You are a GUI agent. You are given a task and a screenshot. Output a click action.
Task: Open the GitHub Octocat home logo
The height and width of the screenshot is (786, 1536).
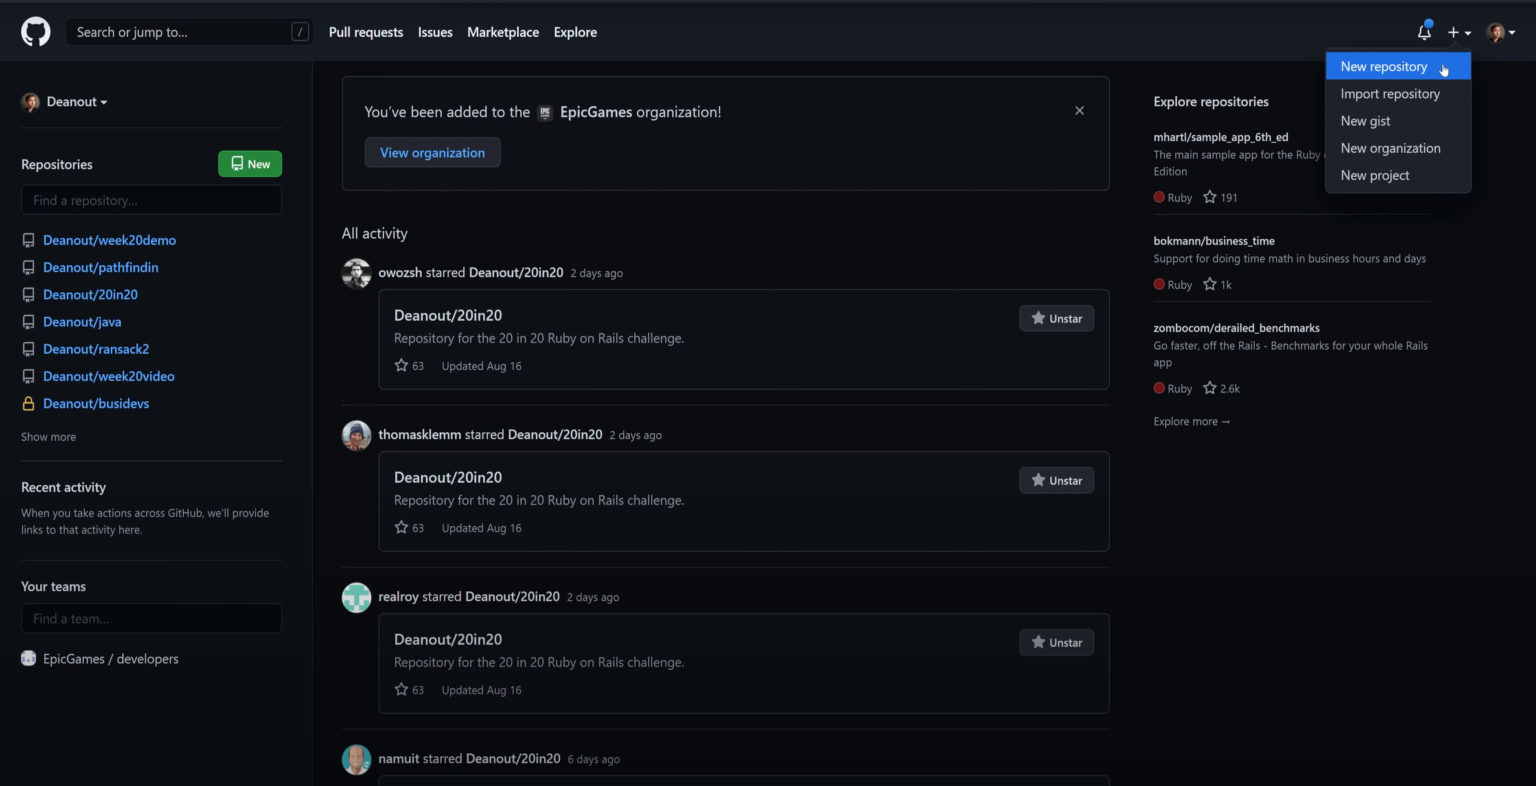pos(36,32)
